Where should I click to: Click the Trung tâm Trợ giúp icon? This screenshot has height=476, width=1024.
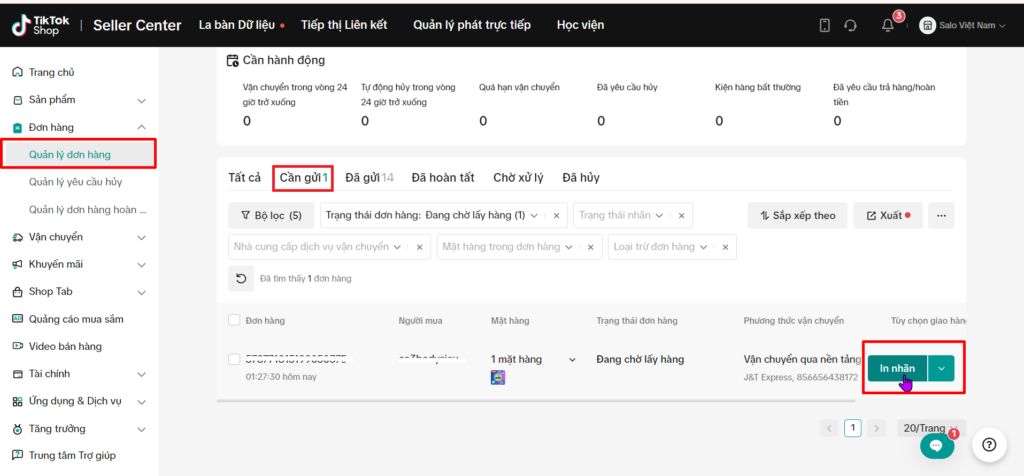(x=18, y=456)
